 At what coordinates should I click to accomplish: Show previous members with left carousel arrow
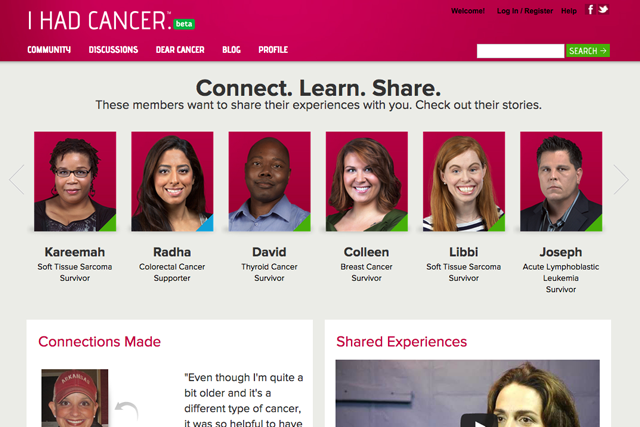coord(17,180)
